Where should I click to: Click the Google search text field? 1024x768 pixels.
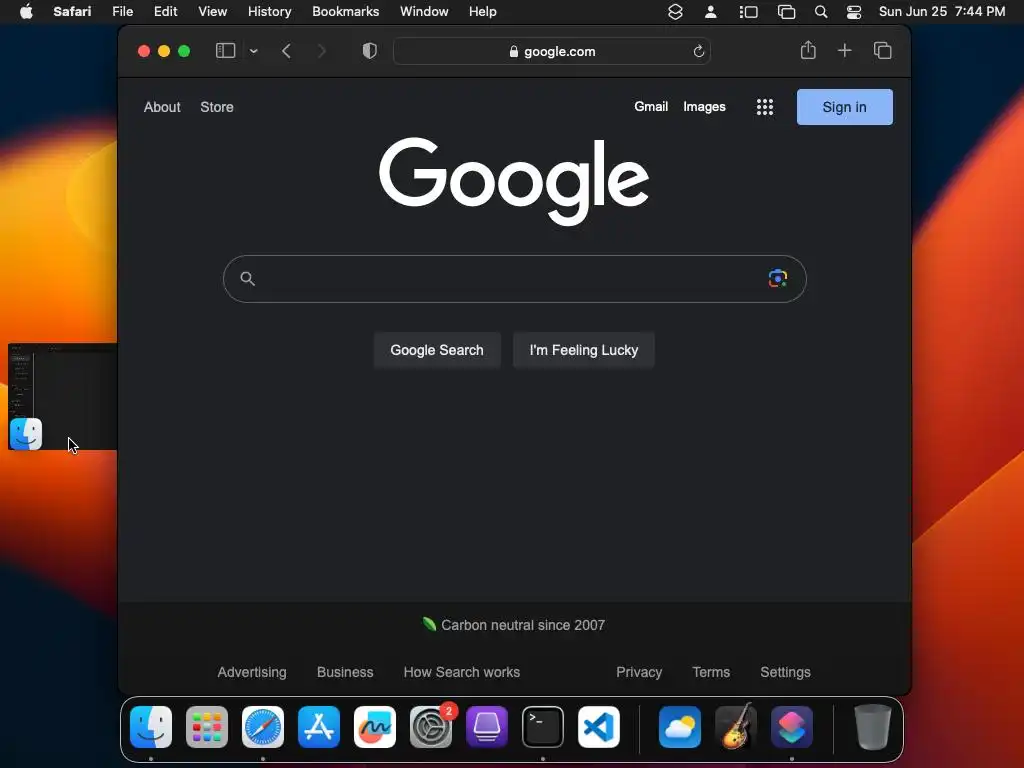point(514,279)
